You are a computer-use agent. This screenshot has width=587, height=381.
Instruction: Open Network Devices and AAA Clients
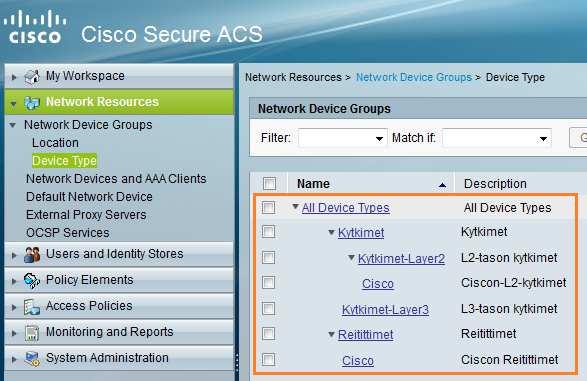(x=116, y=179)
